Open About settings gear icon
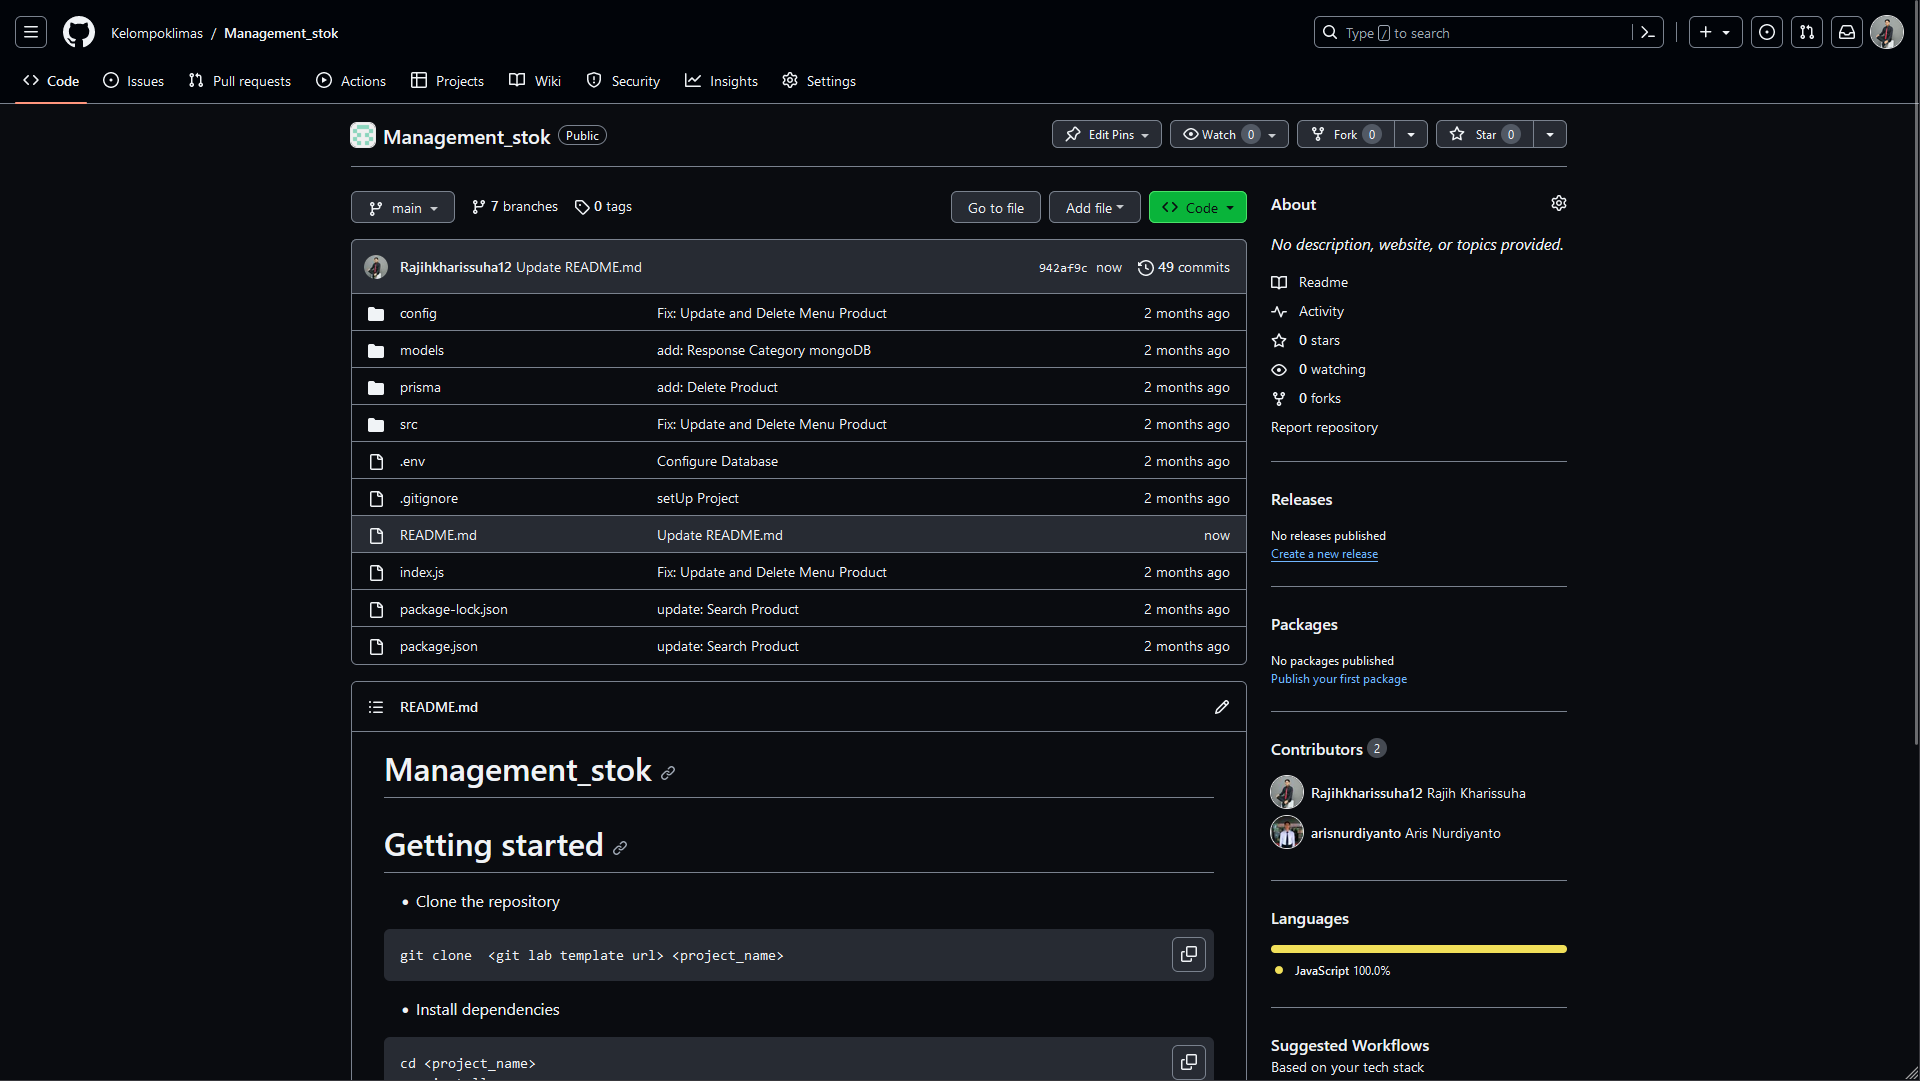1920x1081 pixels. [1558, 204]
